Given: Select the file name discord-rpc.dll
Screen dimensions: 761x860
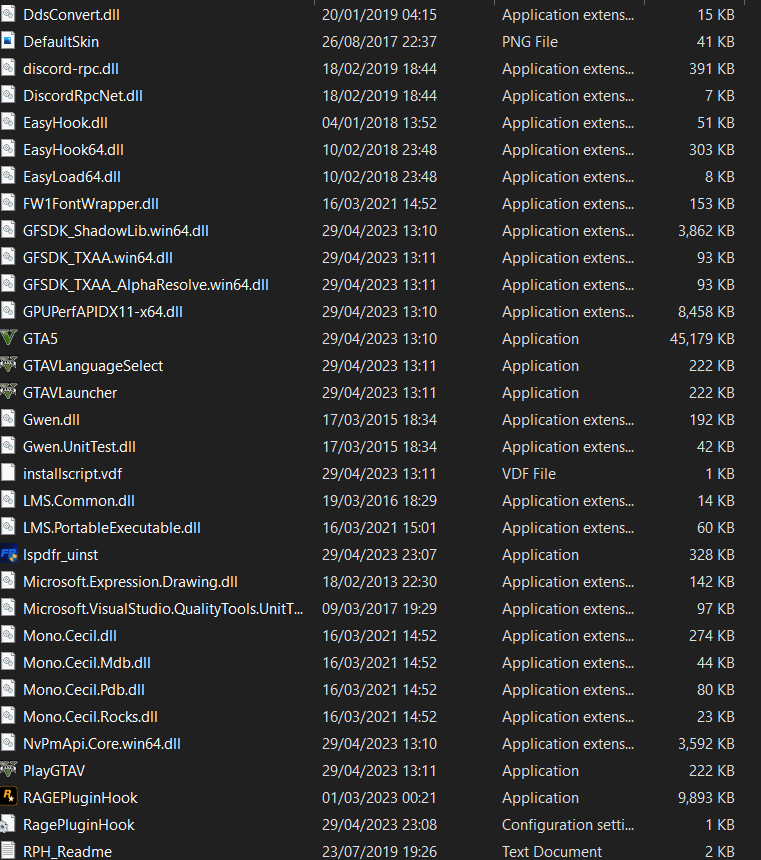Looking at the screenshot, I should 71,69.
